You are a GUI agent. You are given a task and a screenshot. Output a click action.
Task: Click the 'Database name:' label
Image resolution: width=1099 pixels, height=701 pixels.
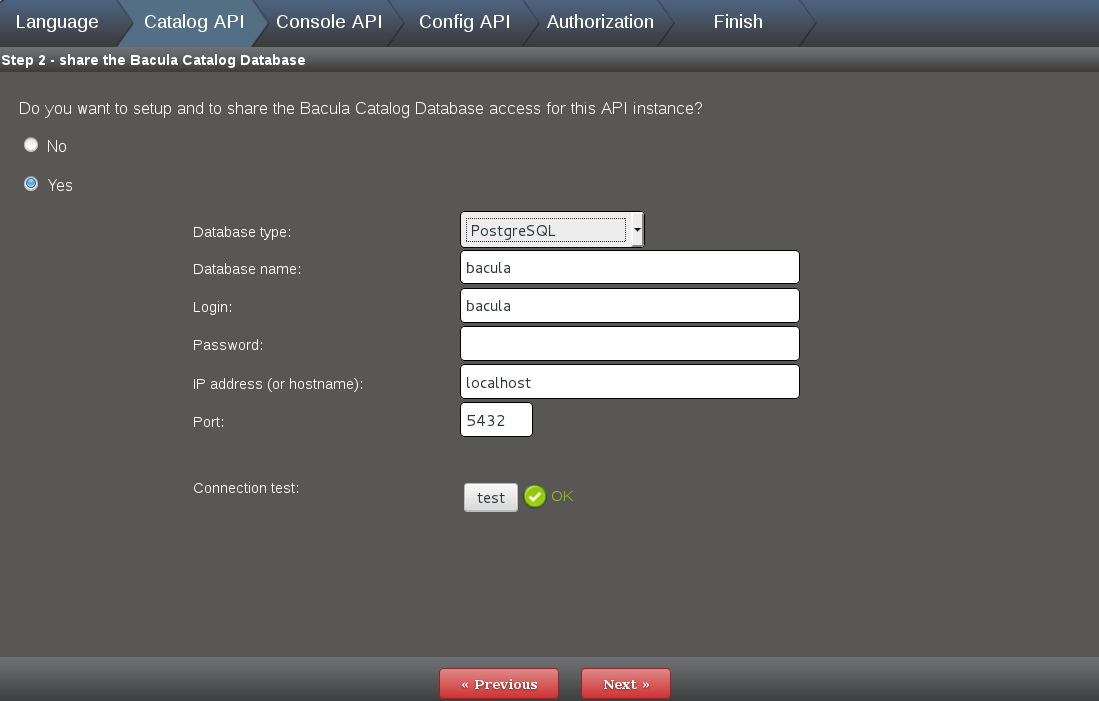pos(247,269)
